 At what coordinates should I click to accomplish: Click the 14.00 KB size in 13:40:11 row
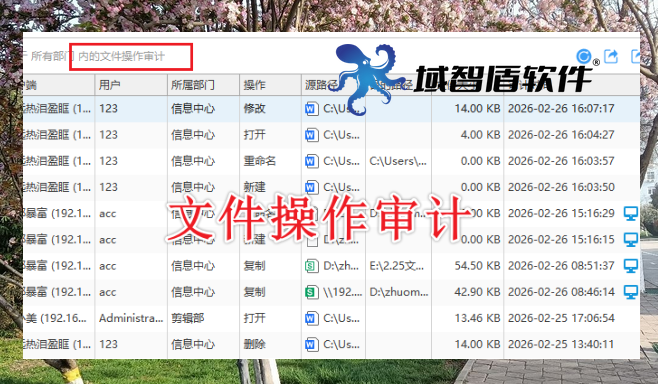(x=477, y=345)
